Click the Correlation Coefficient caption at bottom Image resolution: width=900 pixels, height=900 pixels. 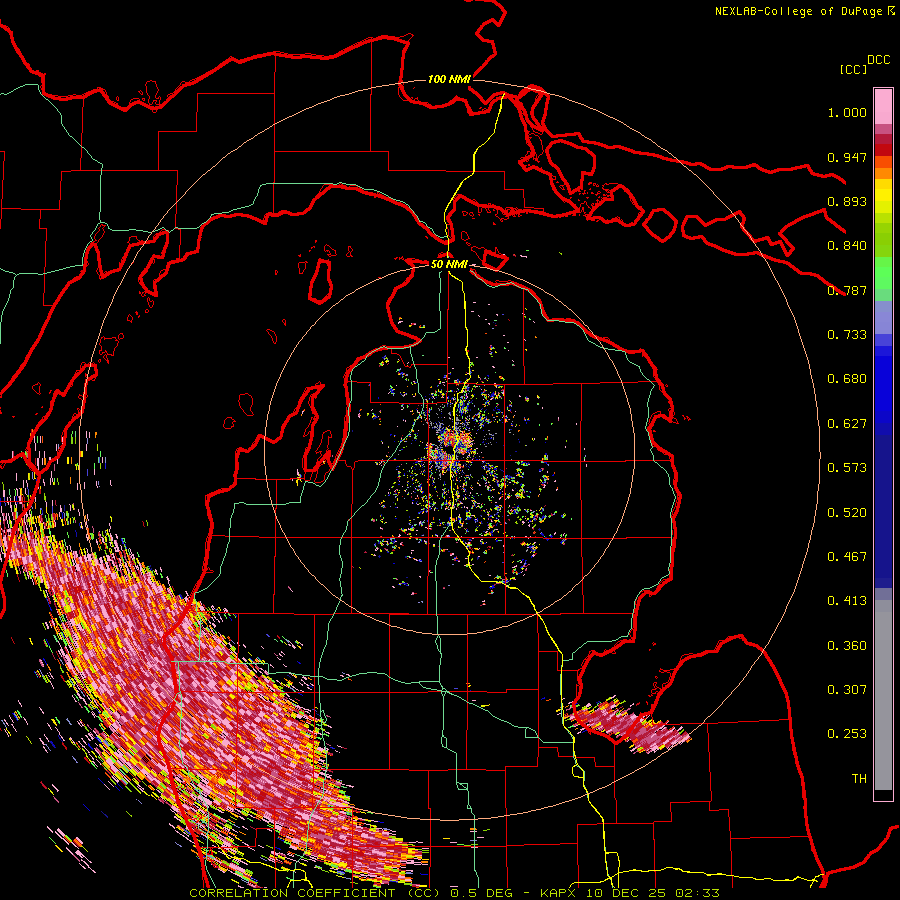tap(454, 893)
